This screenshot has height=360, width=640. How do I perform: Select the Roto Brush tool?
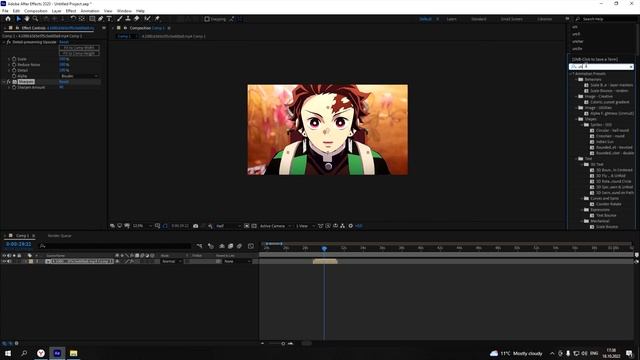[147, 19]
